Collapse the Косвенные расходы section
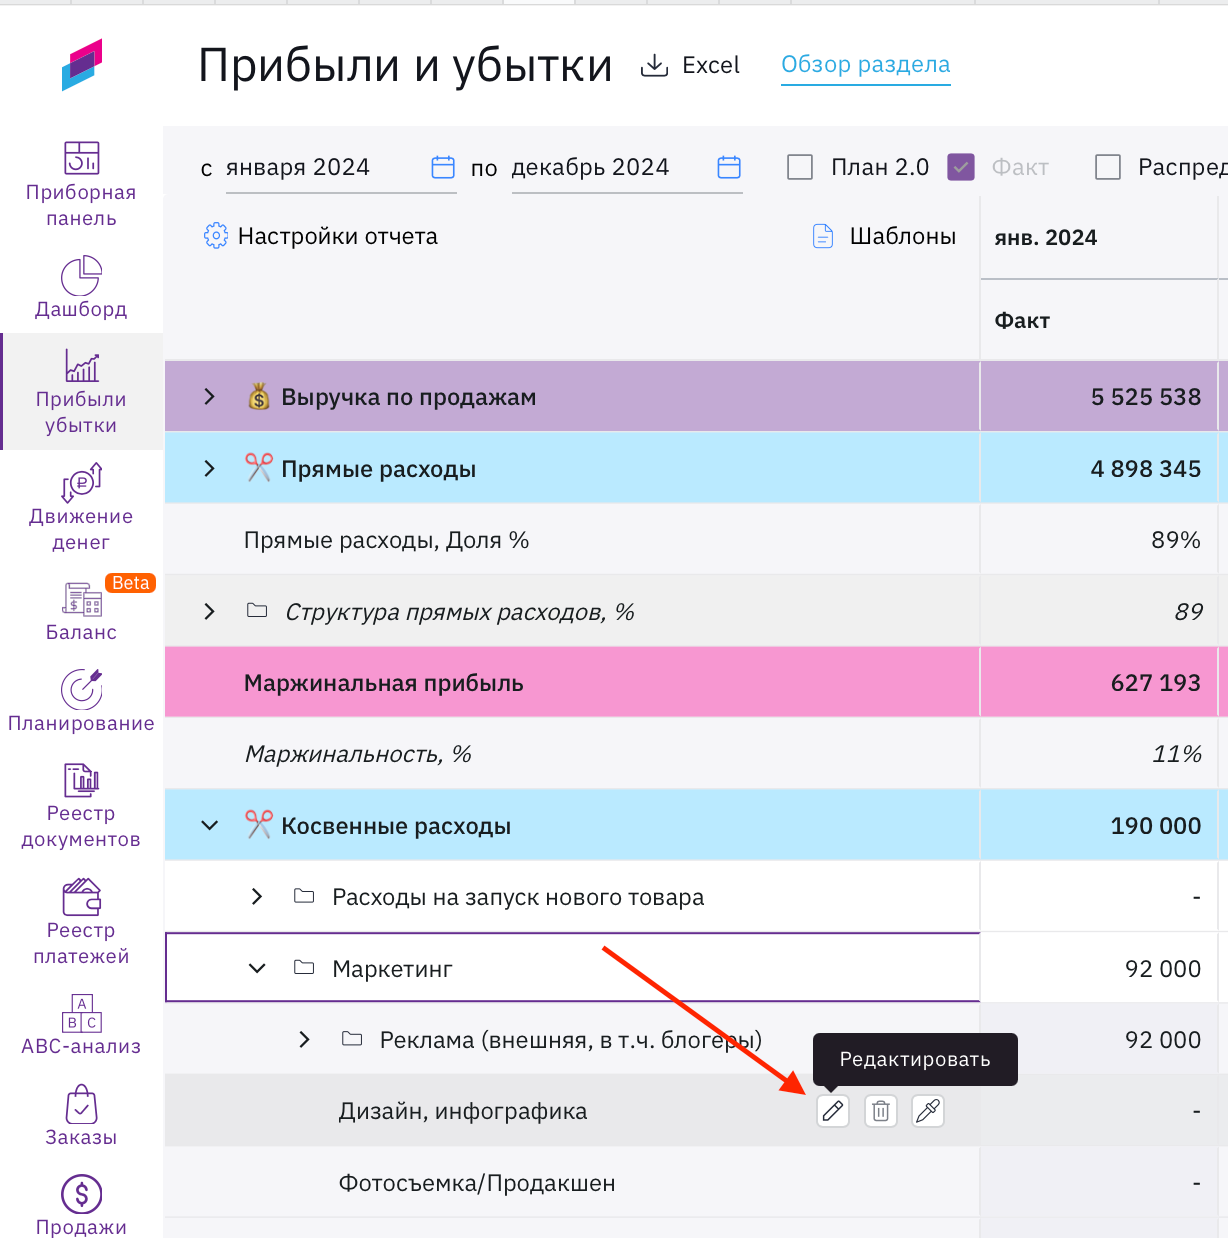1228x1238 pixels. [x=209, y=826]
